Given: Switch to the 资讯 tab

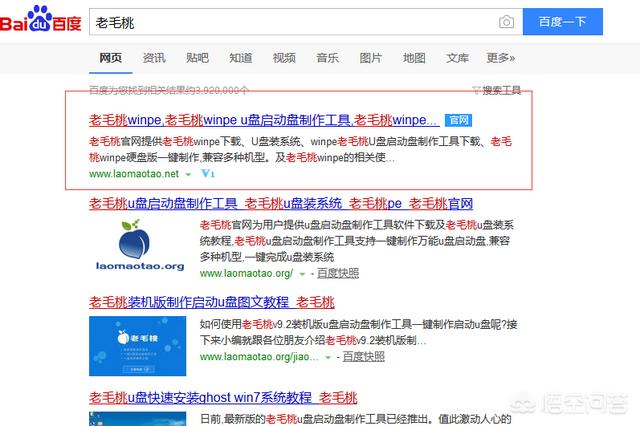Looking at the screenshot, I should [154, 58].
